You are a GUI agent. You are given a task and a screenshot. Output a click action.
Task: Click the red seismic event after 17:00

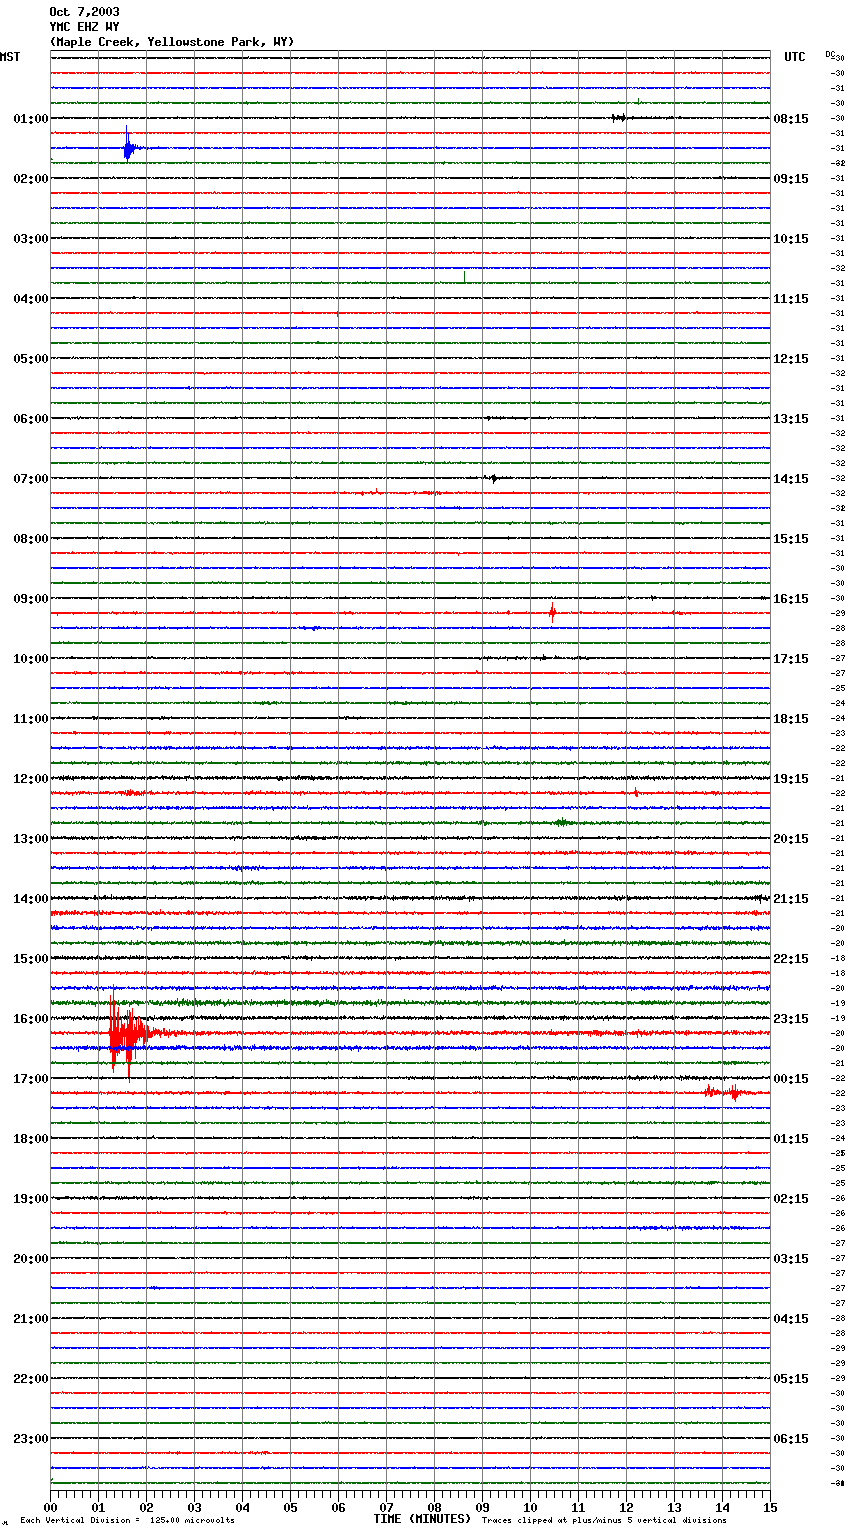727,1092
